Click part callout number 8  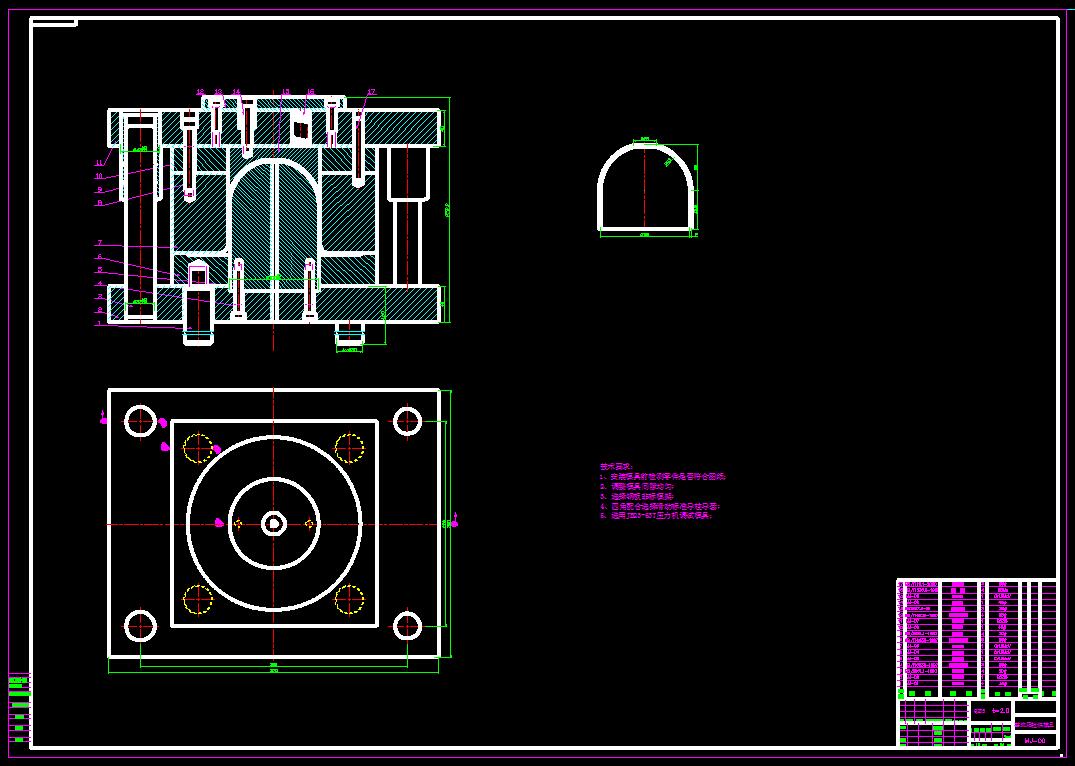(99, 202)
